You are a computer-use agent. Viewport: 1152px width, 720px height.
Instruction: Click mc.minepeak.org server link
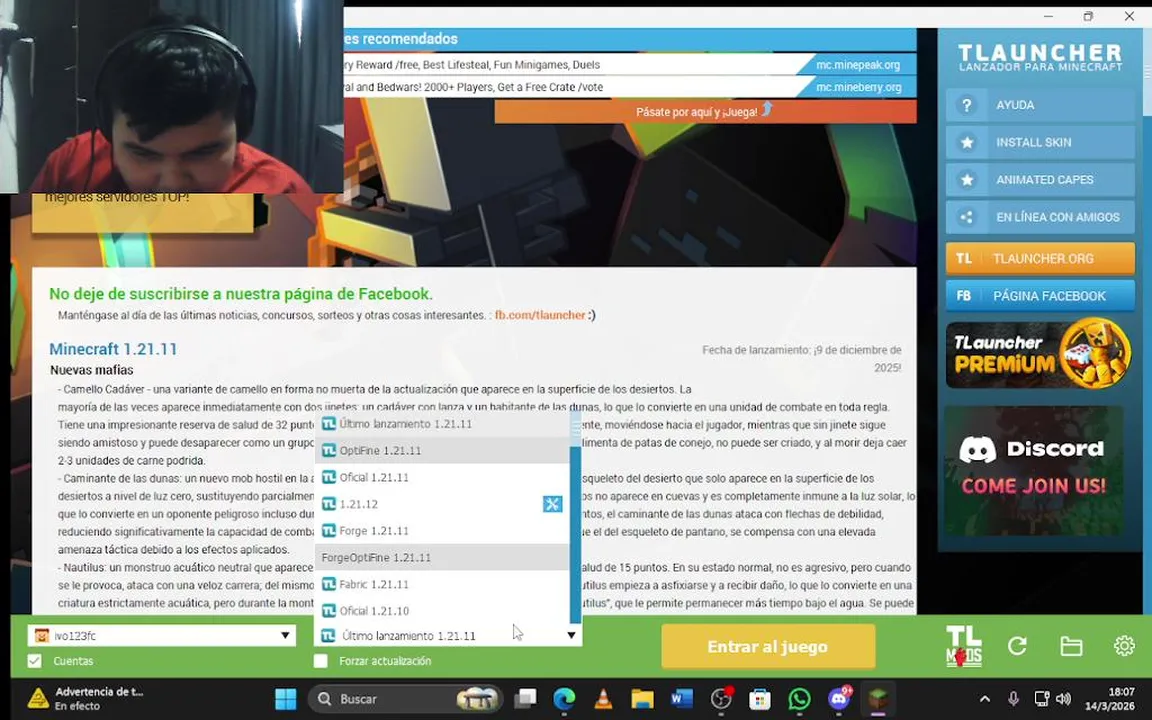click(x=857, y=65)
